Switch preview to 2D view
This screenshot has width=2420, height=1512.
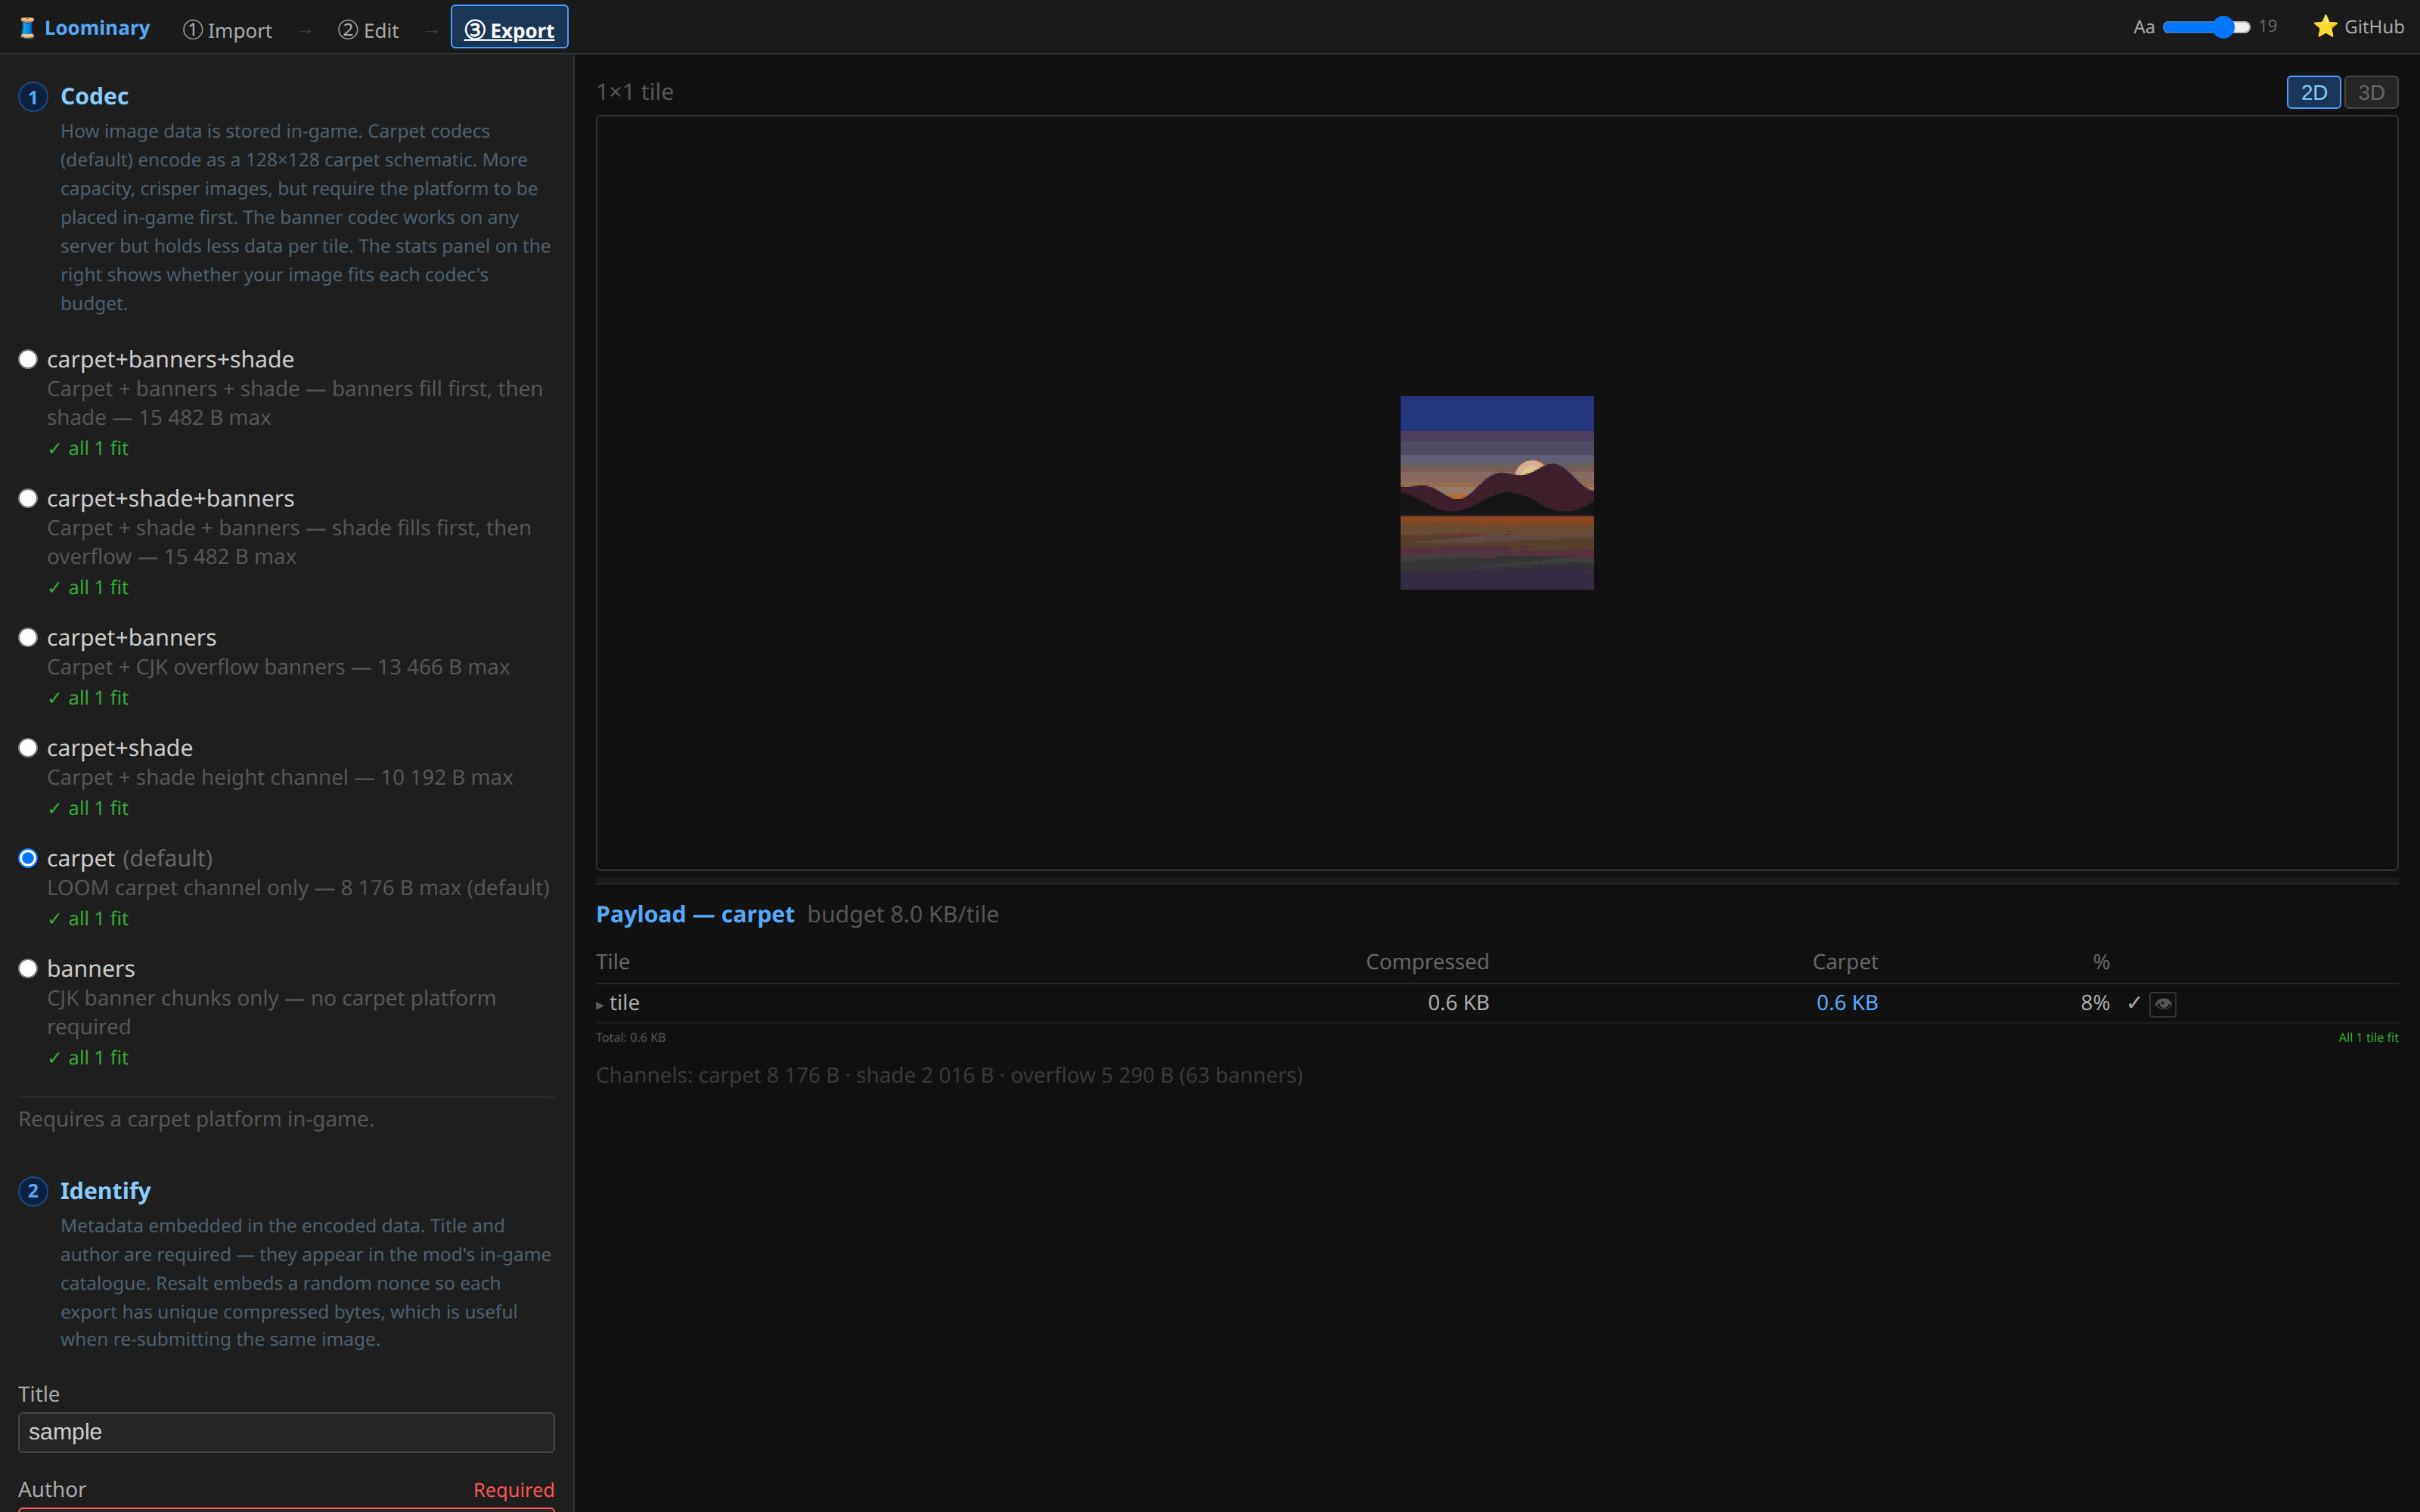tap(2313, 93)
